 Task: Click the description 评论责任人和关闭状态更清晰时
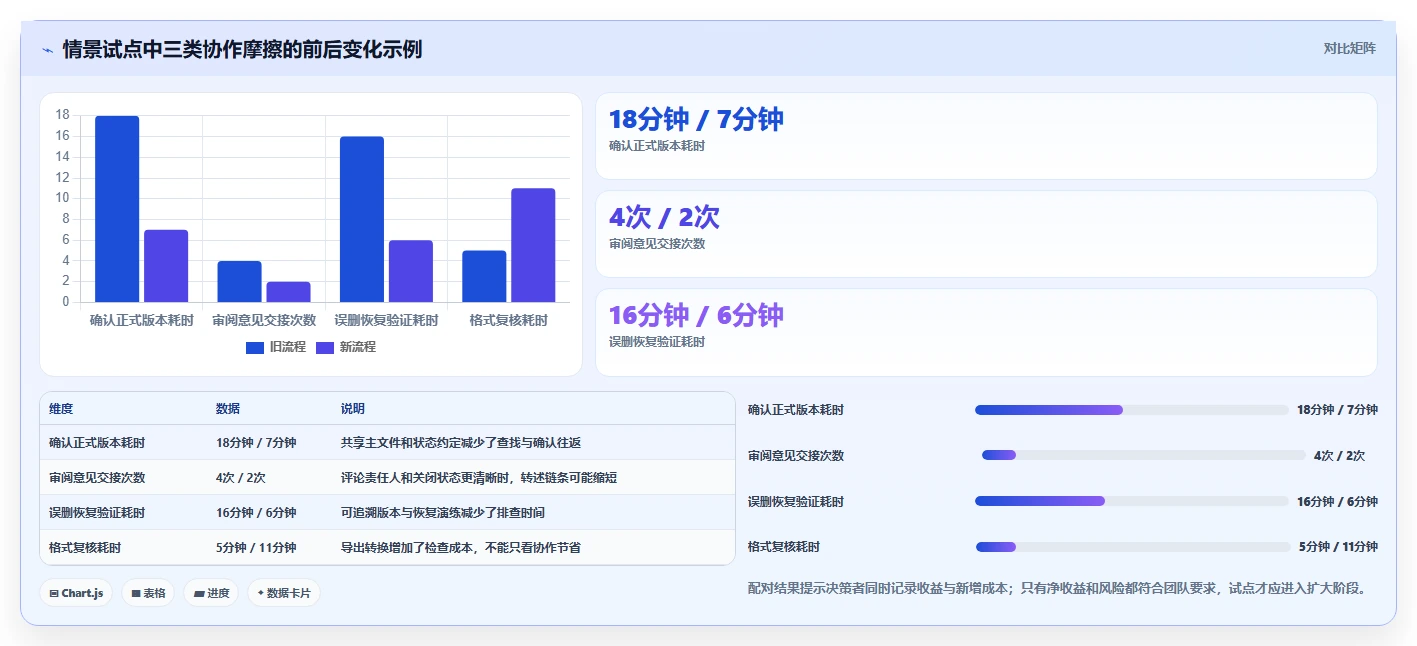point(425,478)
